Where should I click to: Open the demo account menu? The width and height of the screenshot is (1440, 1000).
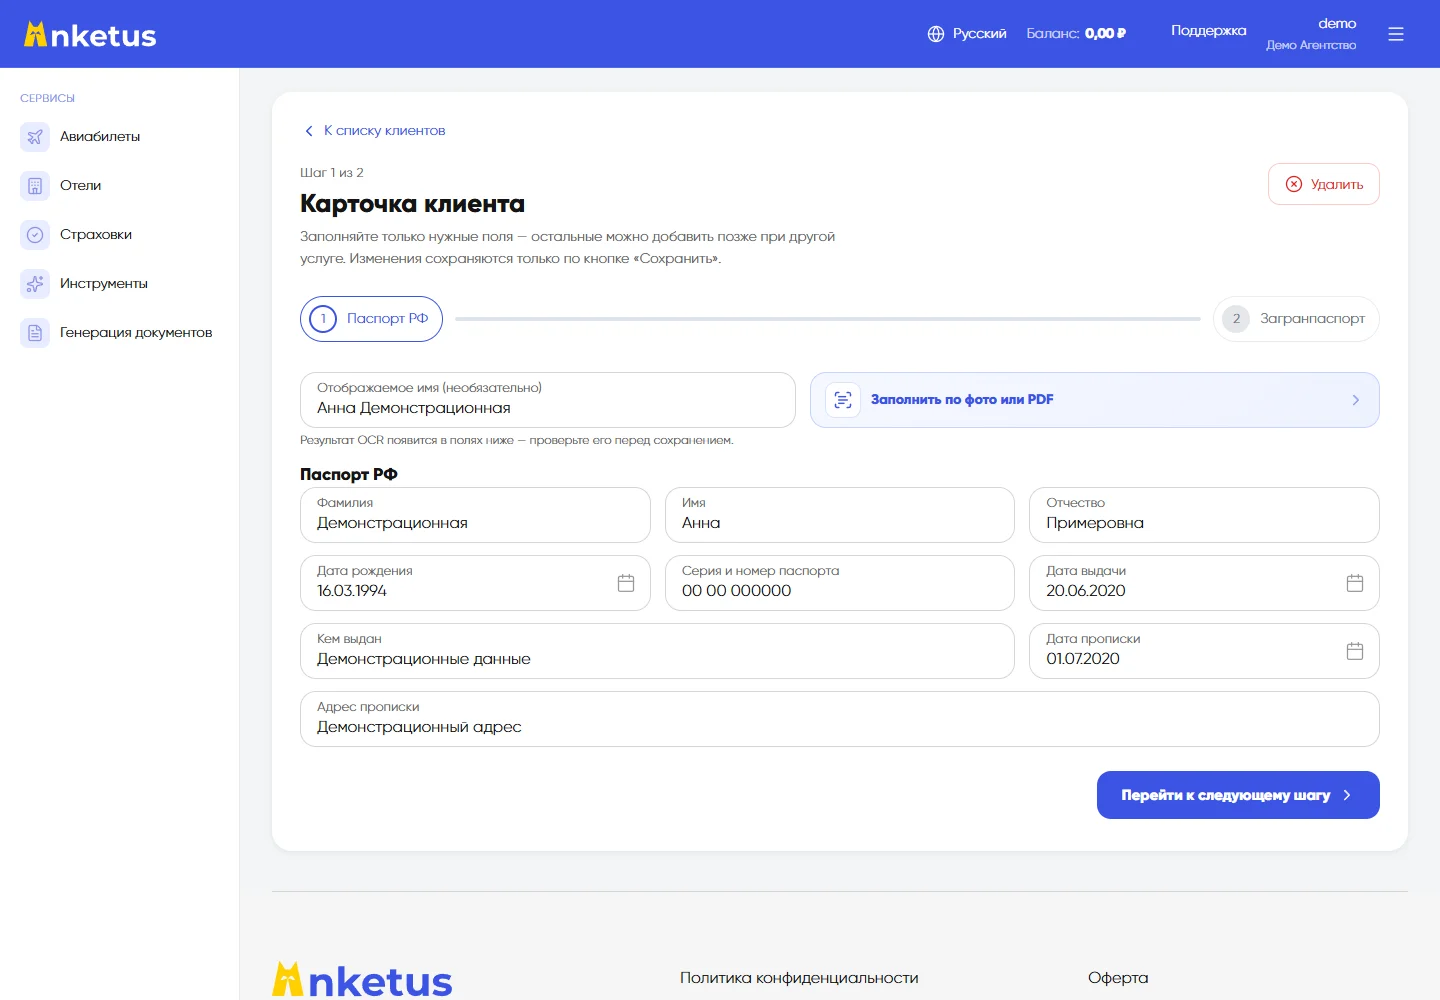(1311, 34)
